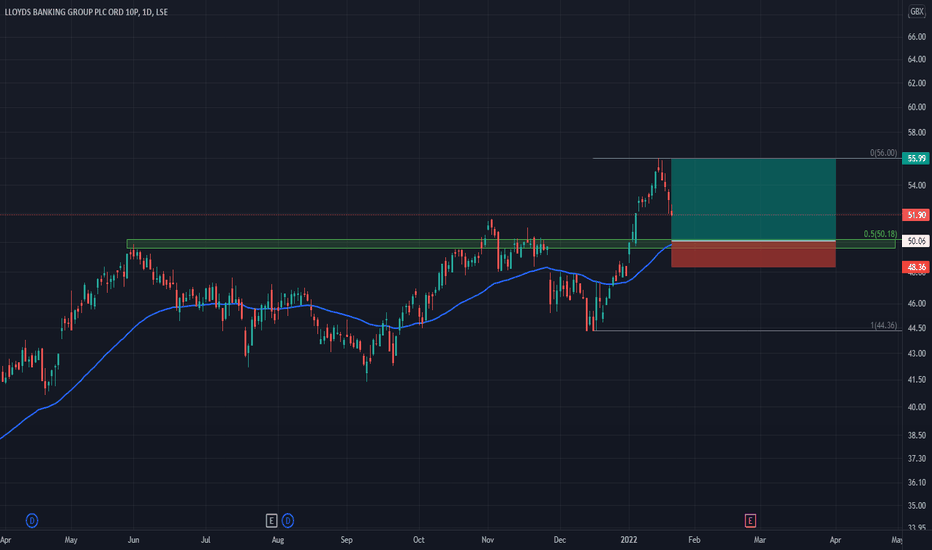
Task: Click the Jun label on the time axis
Action: pos(133,540)
